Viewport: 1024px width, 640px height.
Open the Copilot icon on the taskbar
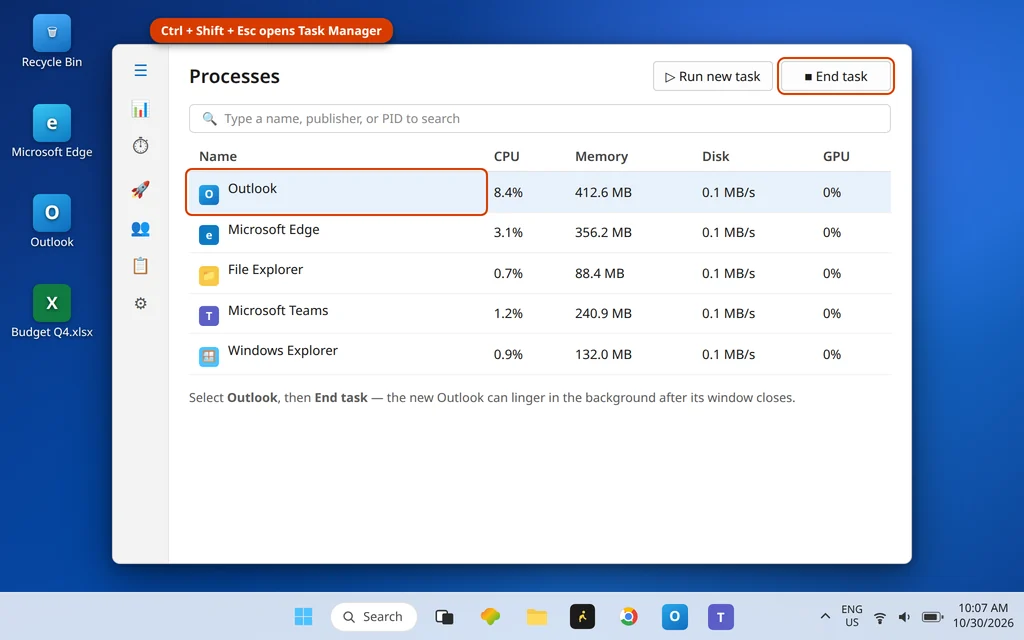[x=490, y=616]
